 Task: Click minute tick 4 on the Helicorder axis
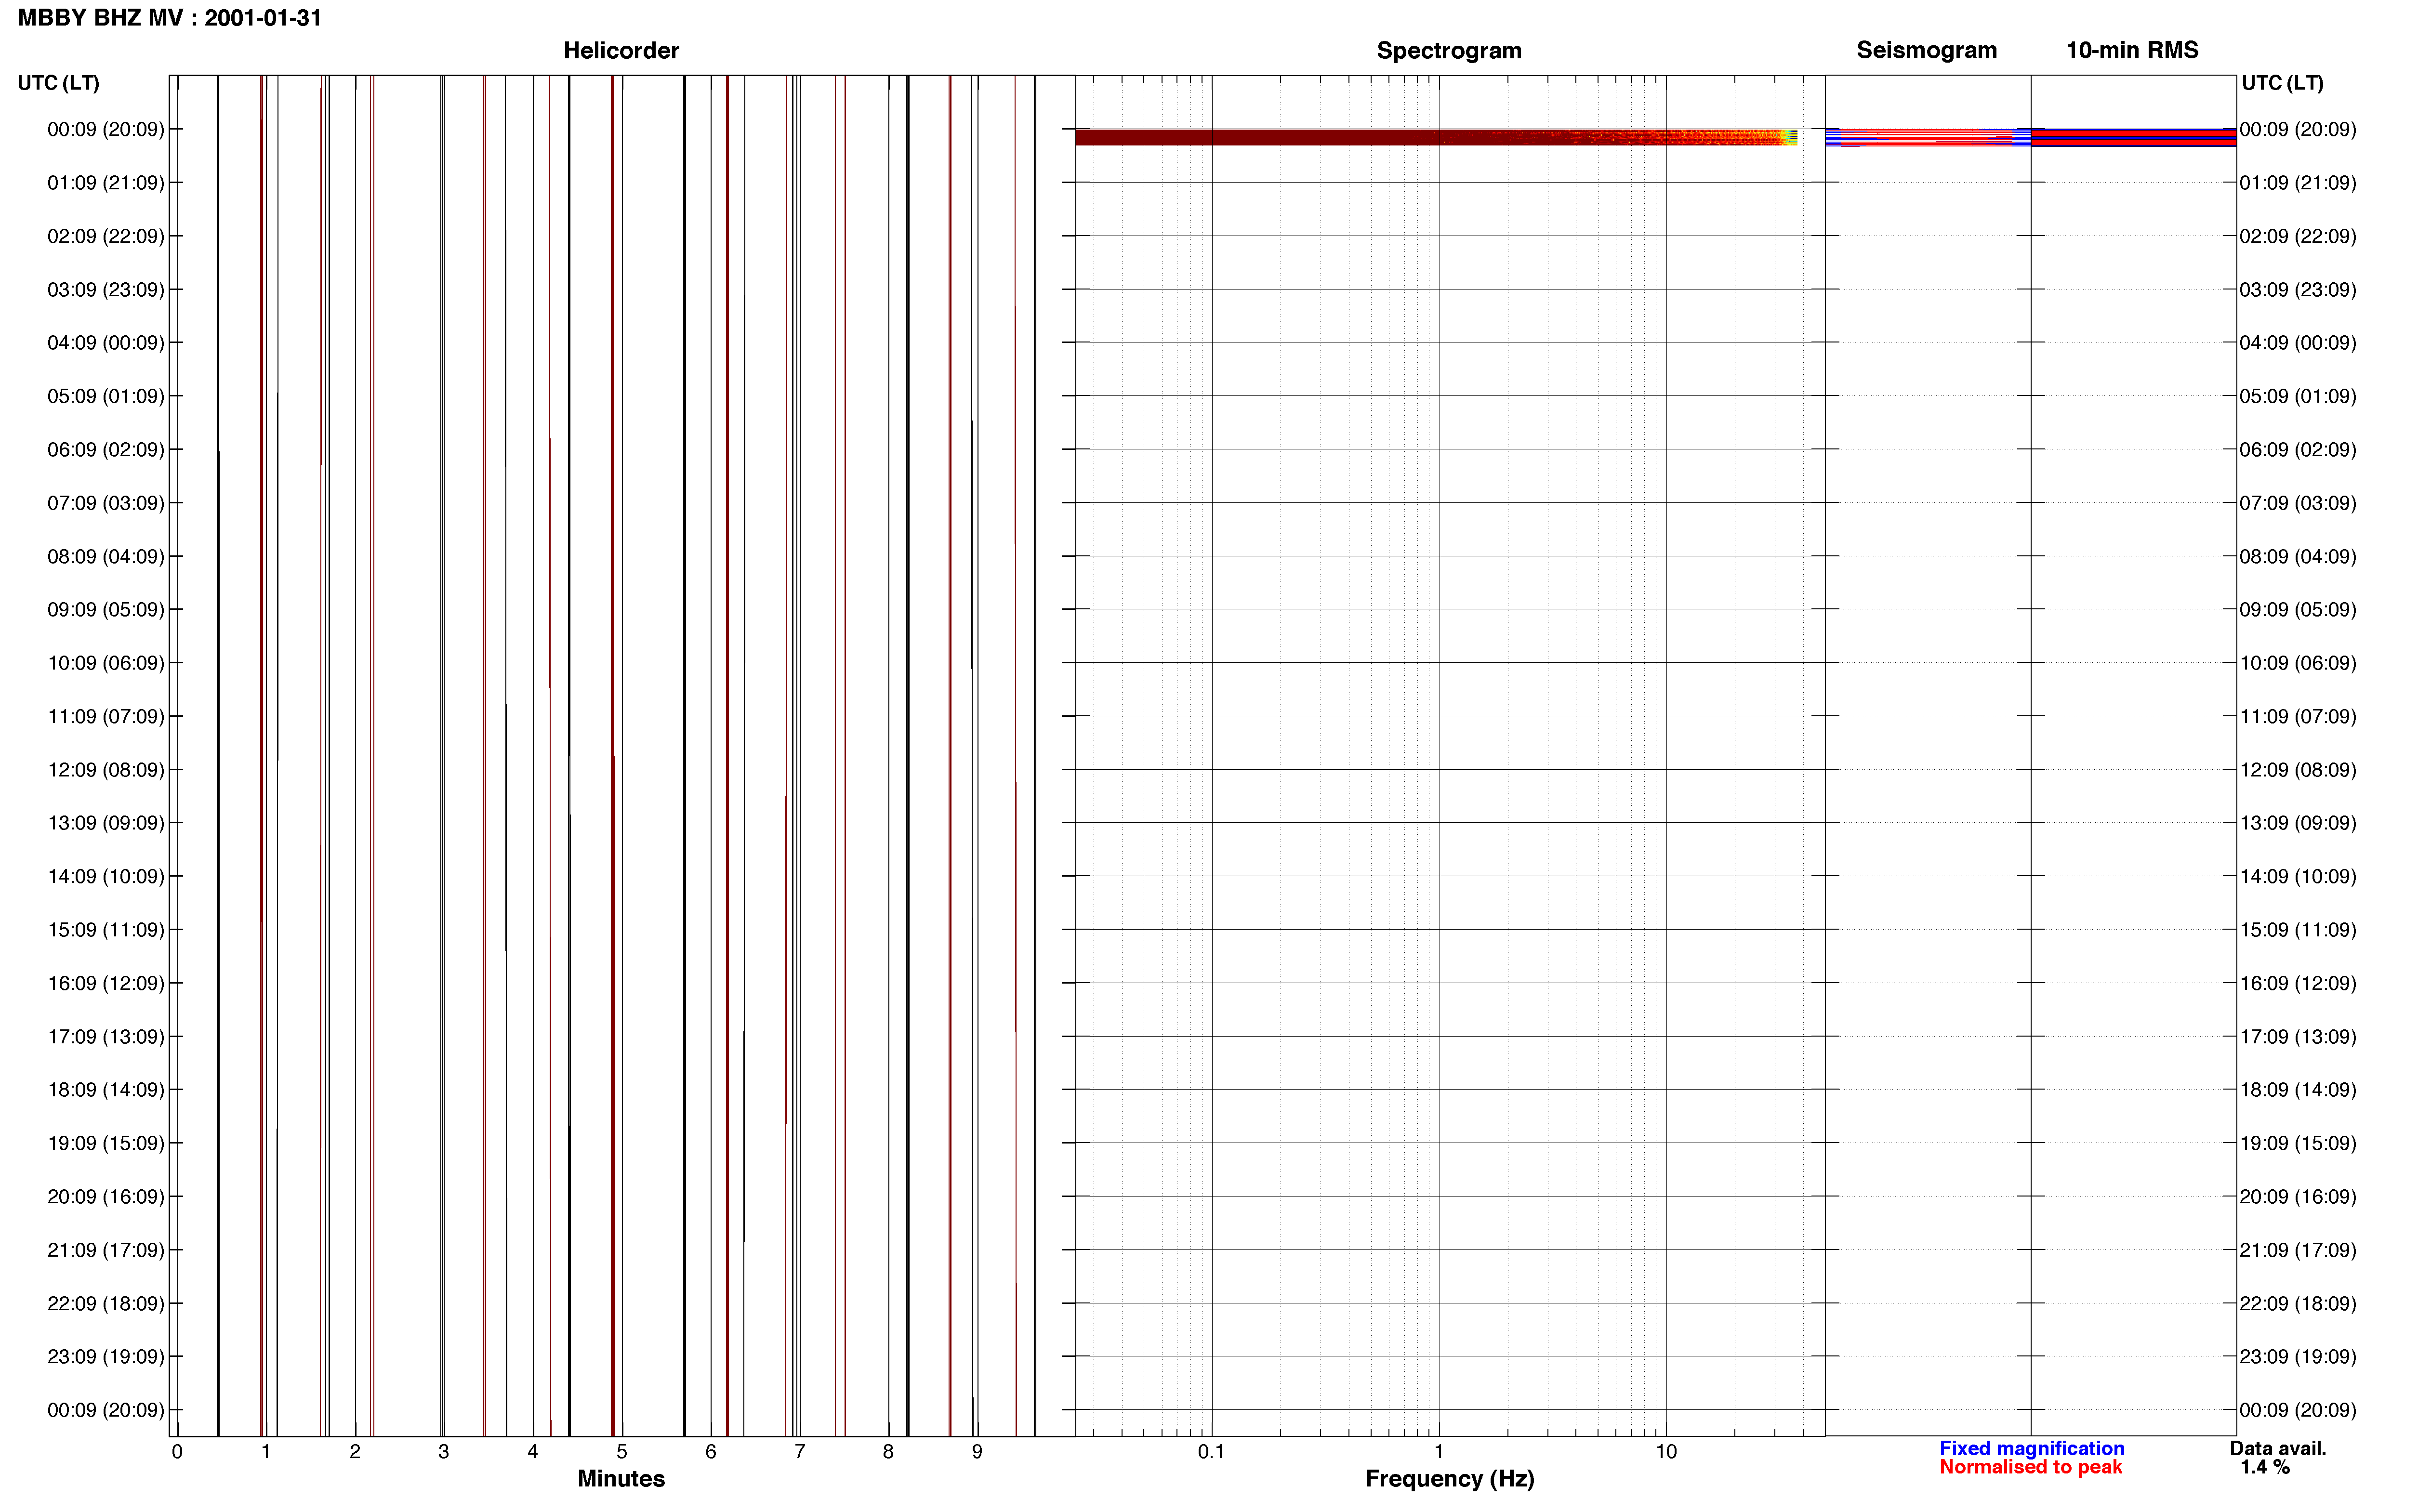533,1452
